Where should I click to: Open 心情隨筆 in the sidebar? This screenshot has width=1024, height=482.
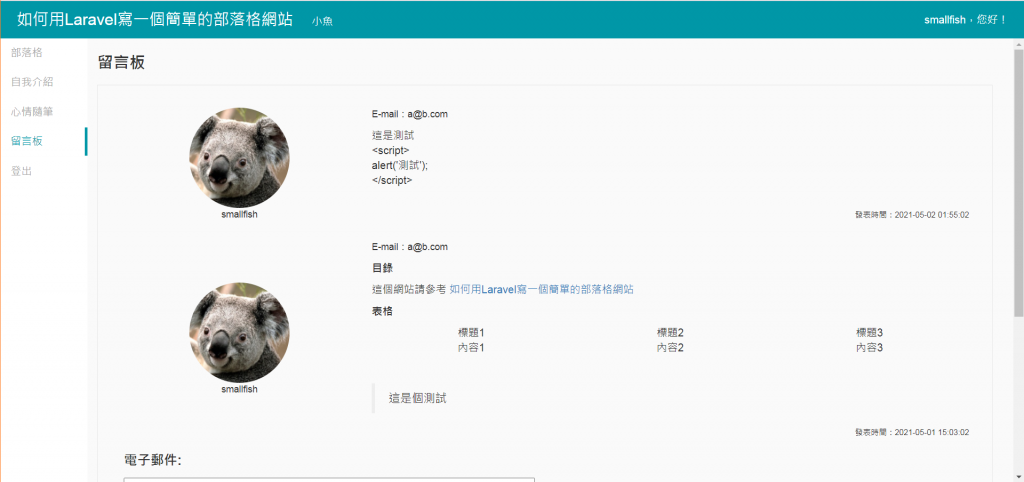pyautogui.click(x=32, y=112)
